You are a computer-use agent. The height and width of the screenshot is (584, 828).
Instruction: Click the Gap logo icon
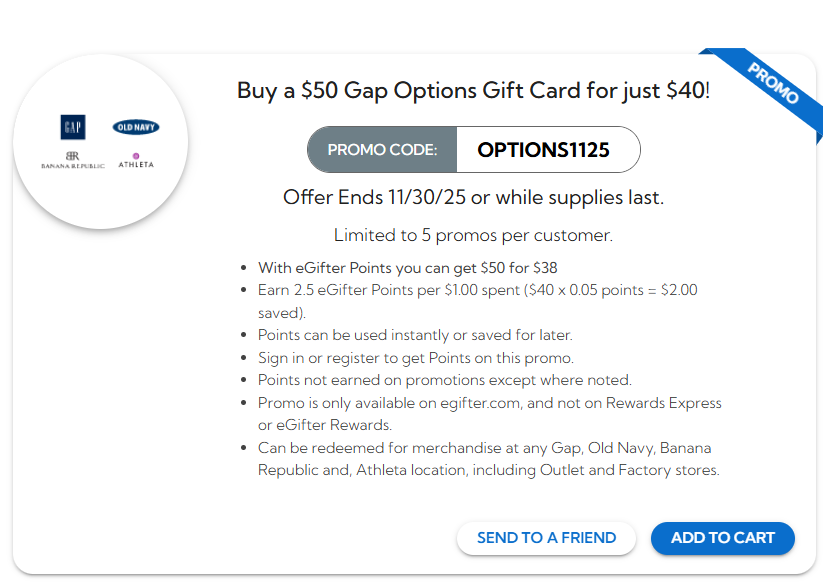click(x=72, y=127)
